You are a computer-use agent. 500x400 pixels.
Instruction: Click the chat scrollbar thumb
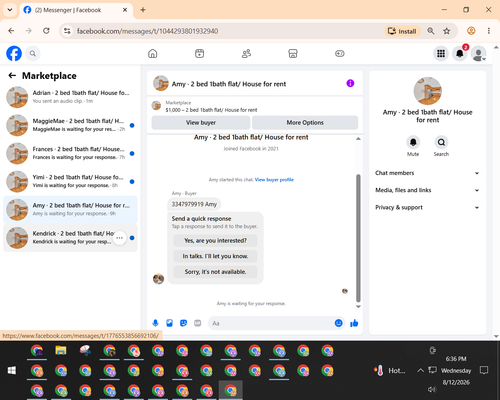tap(358, 238)
